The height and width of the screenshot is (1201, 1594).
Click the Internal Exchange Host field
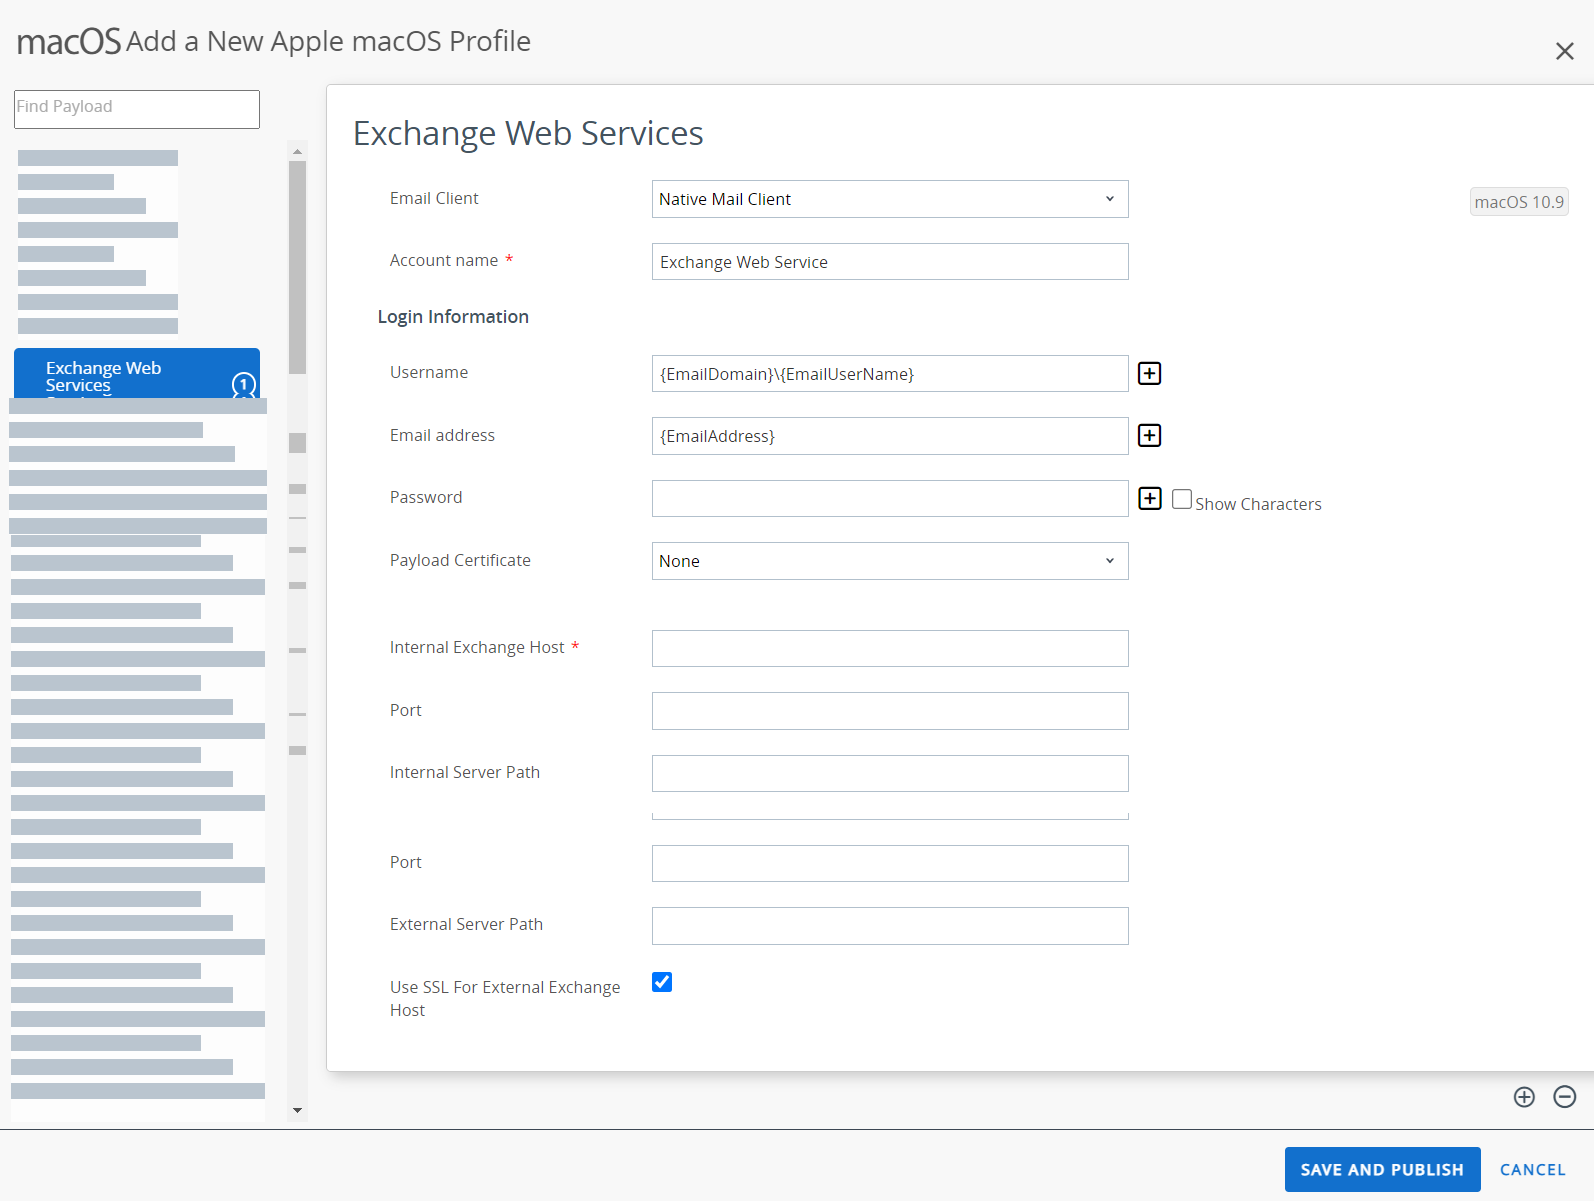coord(890,648)
